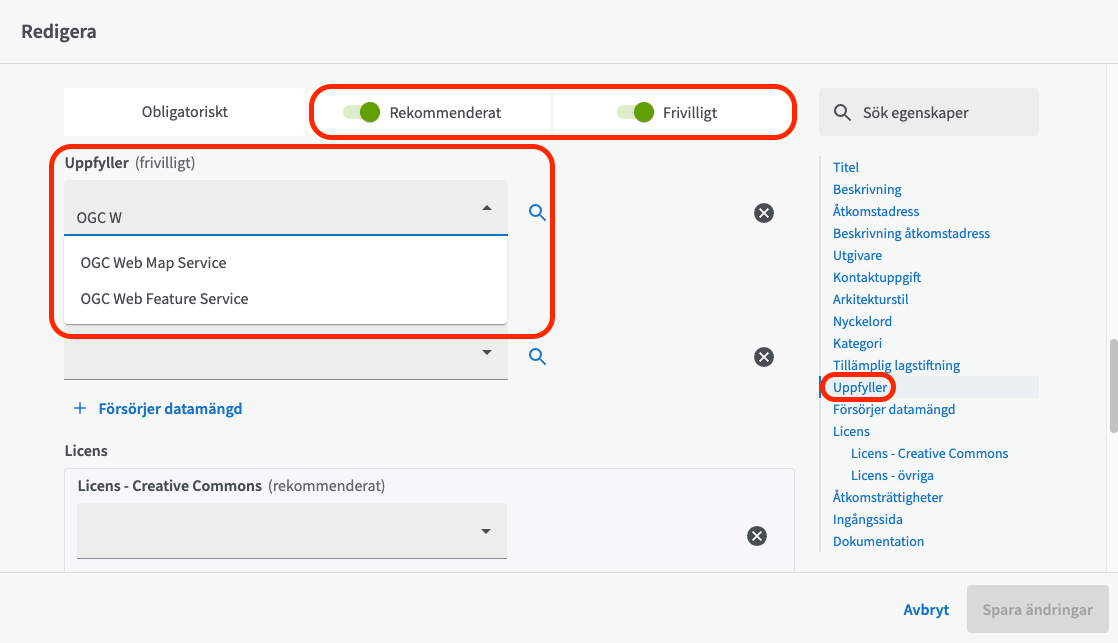Remove the Försörjer datamängd field entry
This screenshot has height=643, width=1118.
764,357
